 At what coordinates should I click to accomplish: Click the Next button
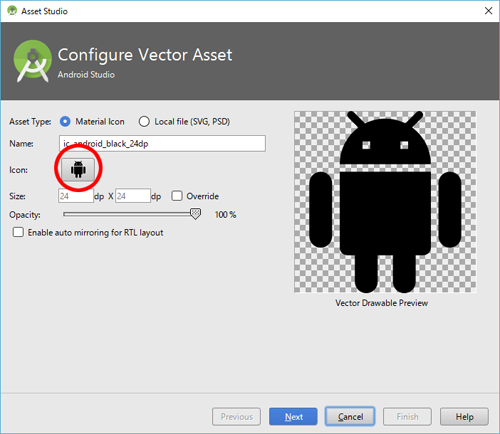coord(293,417)
